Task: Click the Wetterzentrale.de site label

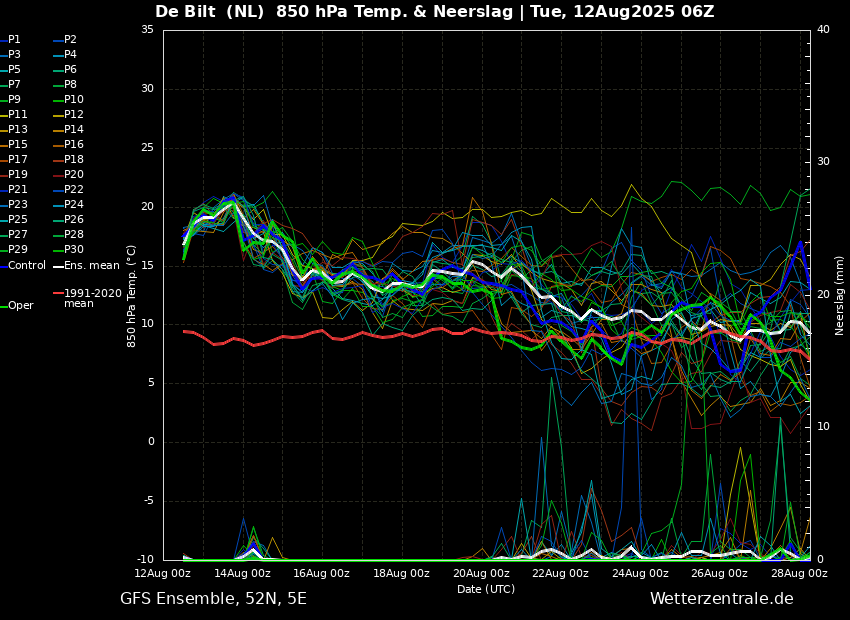Action: tap(721, 599)
